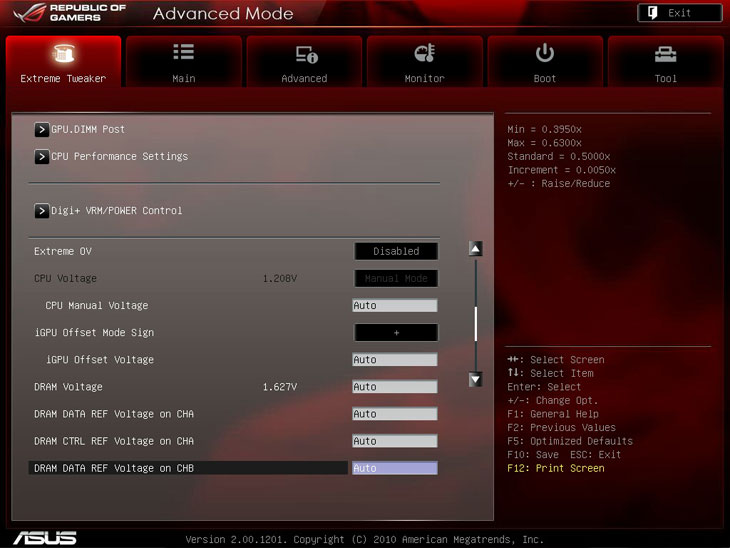Expand the GPU.DIMM Post submenu
This screenshot has height=548, width=730.
tap(42, 129)
